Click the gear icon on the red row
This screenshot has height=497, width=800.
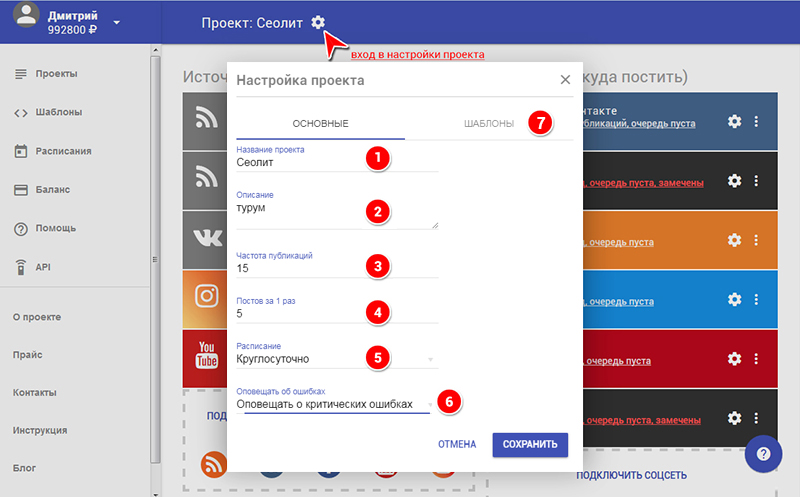(x=734, y=358)
